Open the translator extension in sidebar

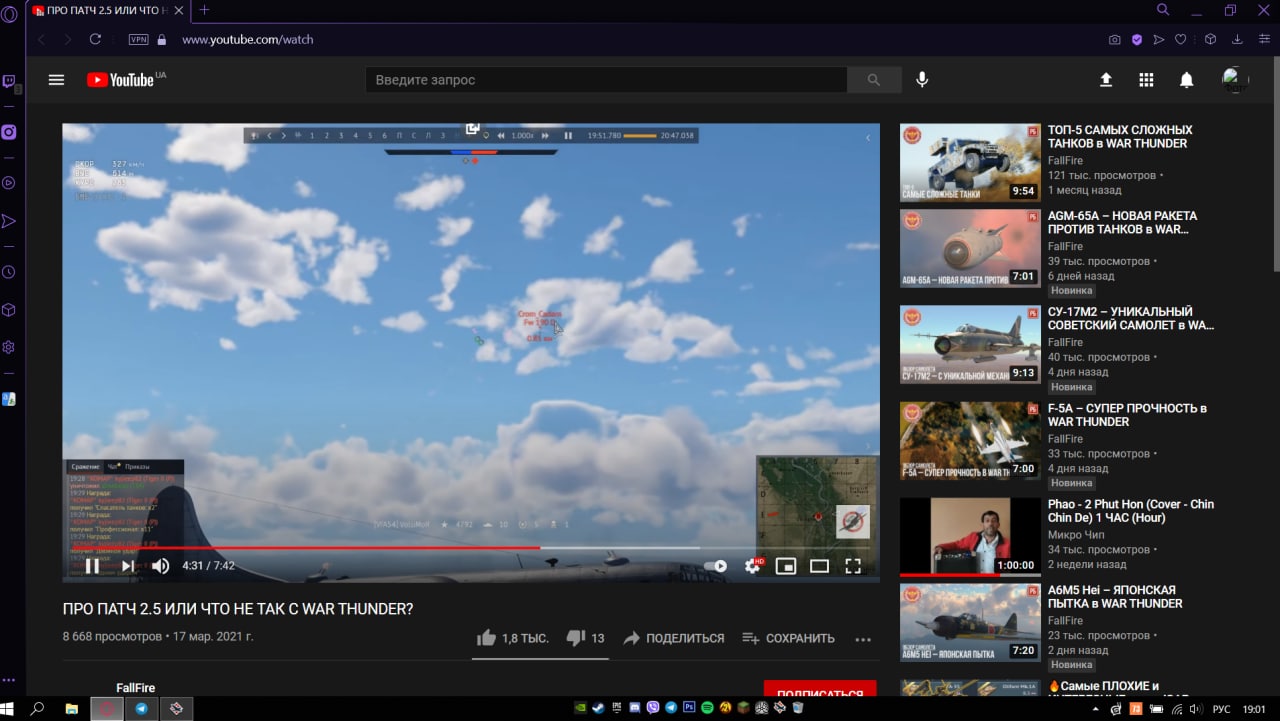tap(9, 399)
